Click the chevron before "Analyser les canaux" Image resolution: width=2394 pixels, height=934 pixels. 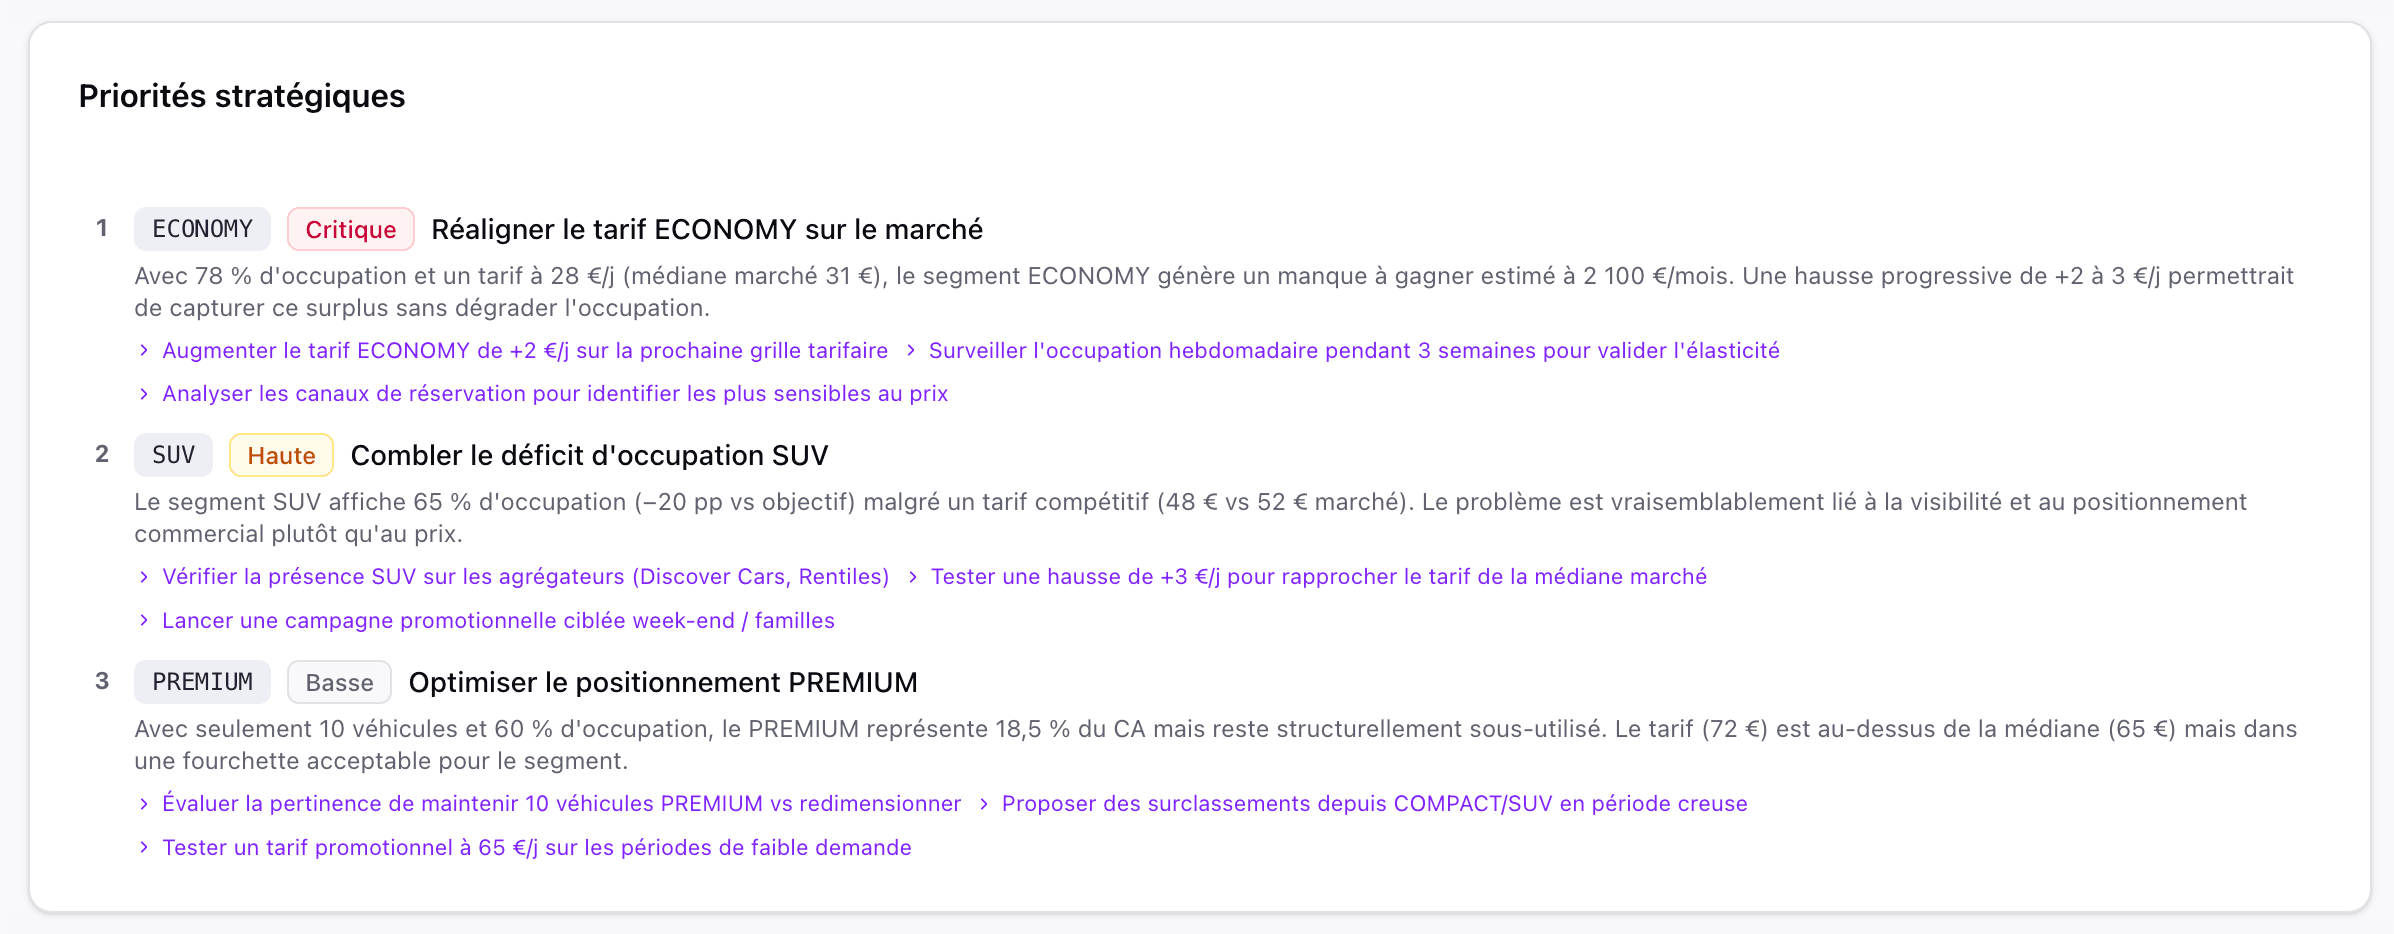pos(144,394)
